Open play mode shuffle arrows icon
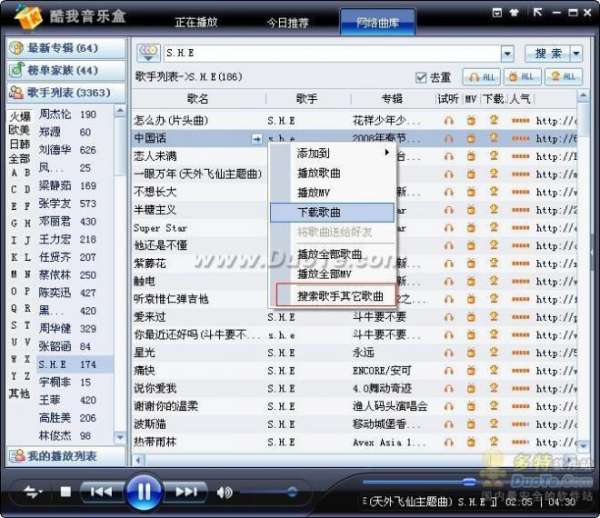Screen dimensions: 600x518 point(33,492)
